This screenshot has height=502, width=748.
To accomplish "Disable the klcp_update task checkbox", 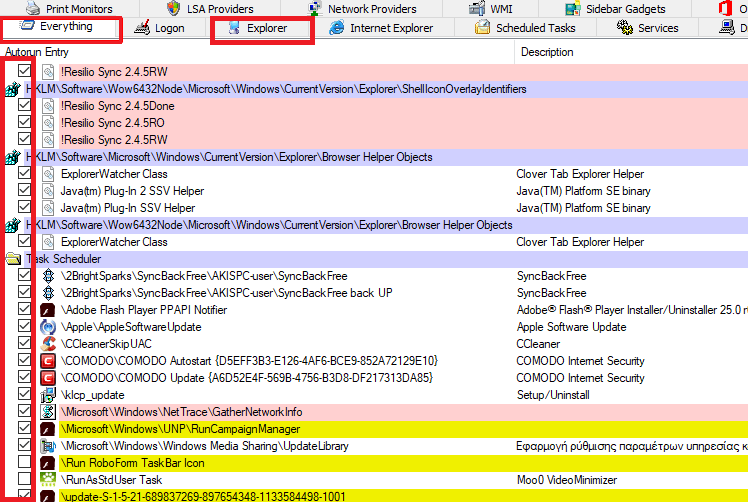I will click(x=24, y=394).
